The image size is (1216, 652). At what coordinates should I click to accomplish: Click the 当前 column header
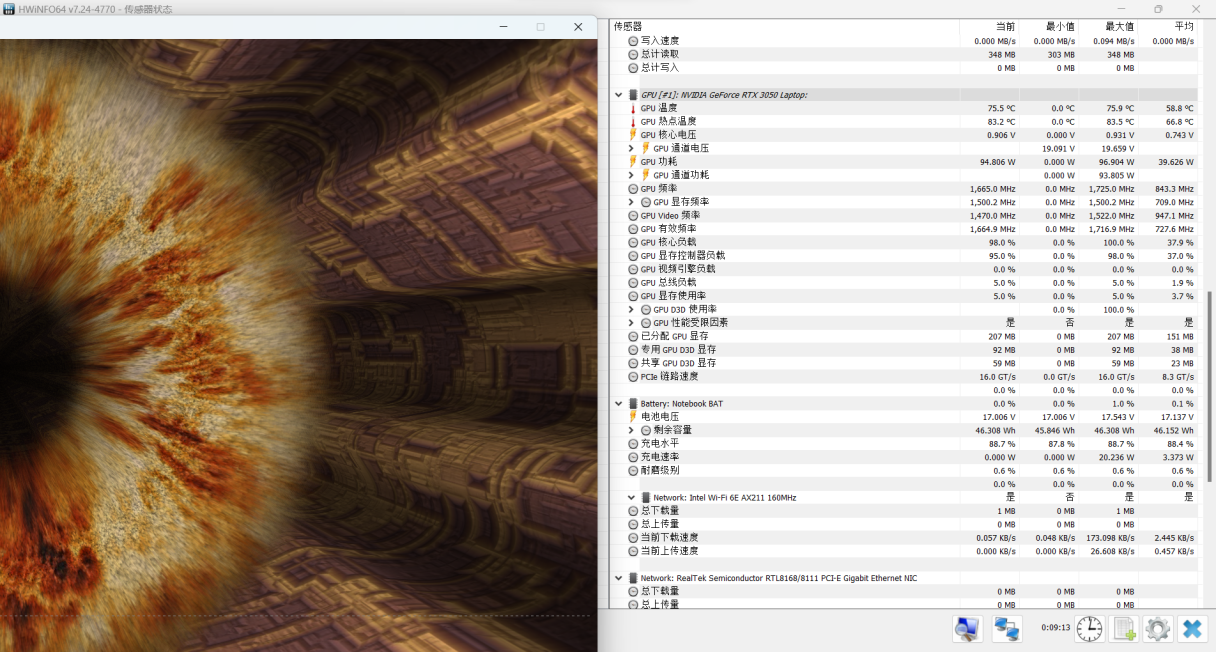click(x=1005, y=27)
